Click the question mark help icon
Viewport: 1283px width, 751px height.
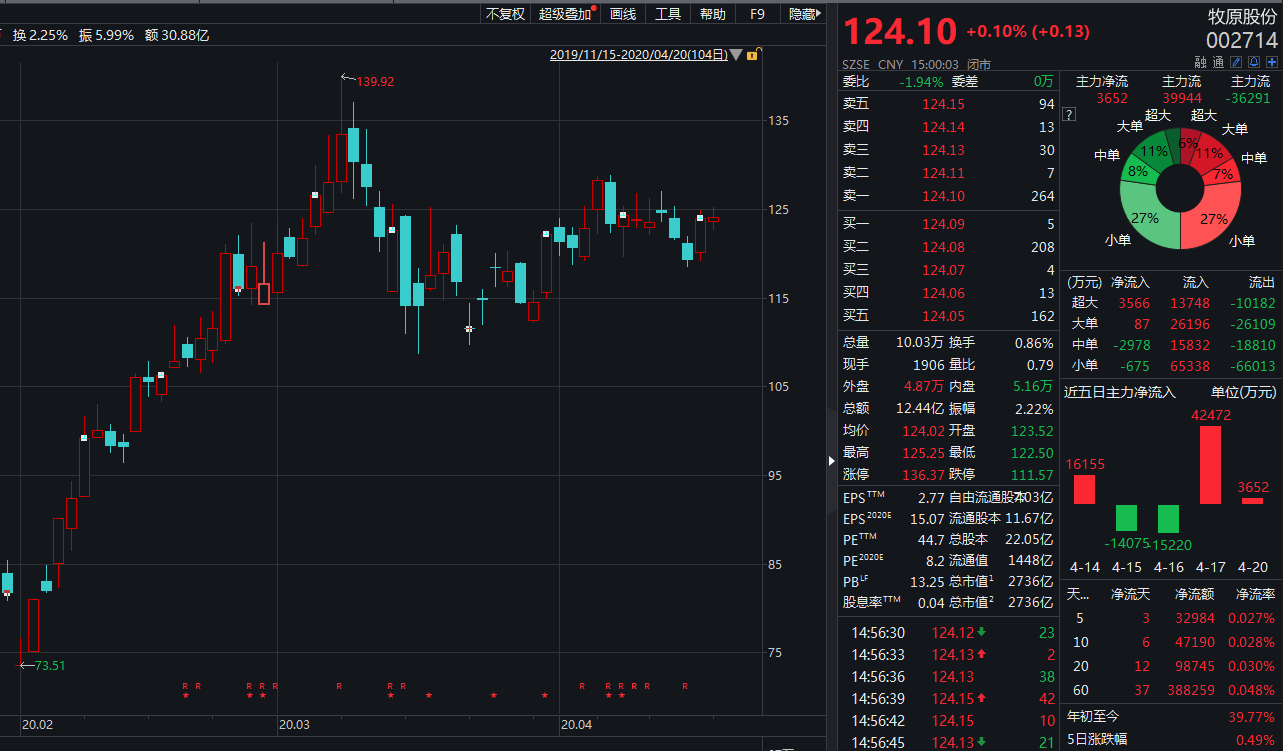pyautogui.click(x=1068, y=115)
